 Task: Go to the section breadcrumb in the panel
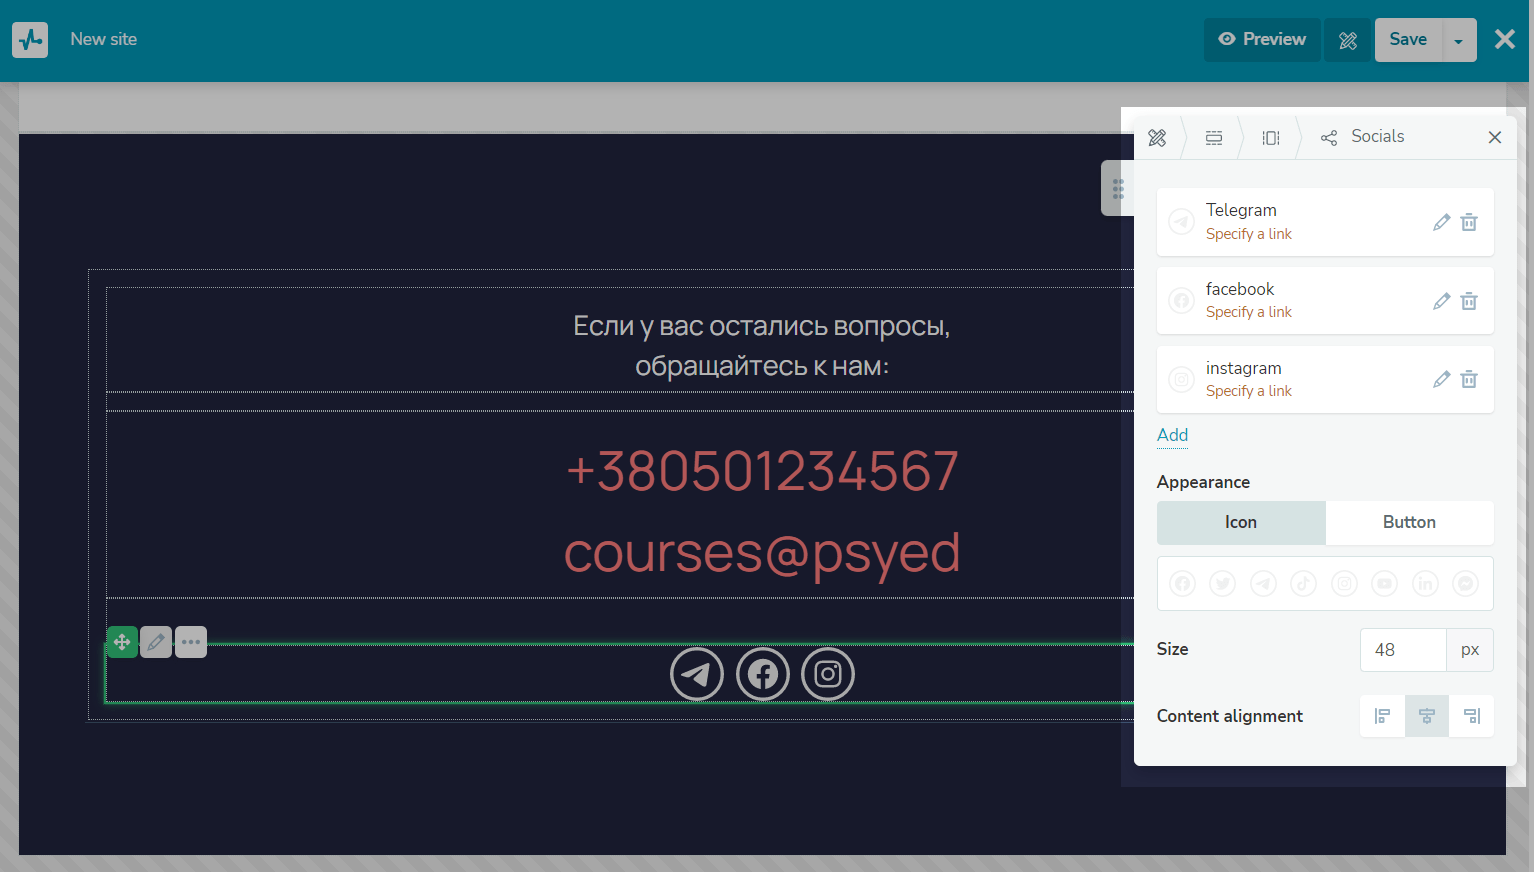[x=1214, y=138]
